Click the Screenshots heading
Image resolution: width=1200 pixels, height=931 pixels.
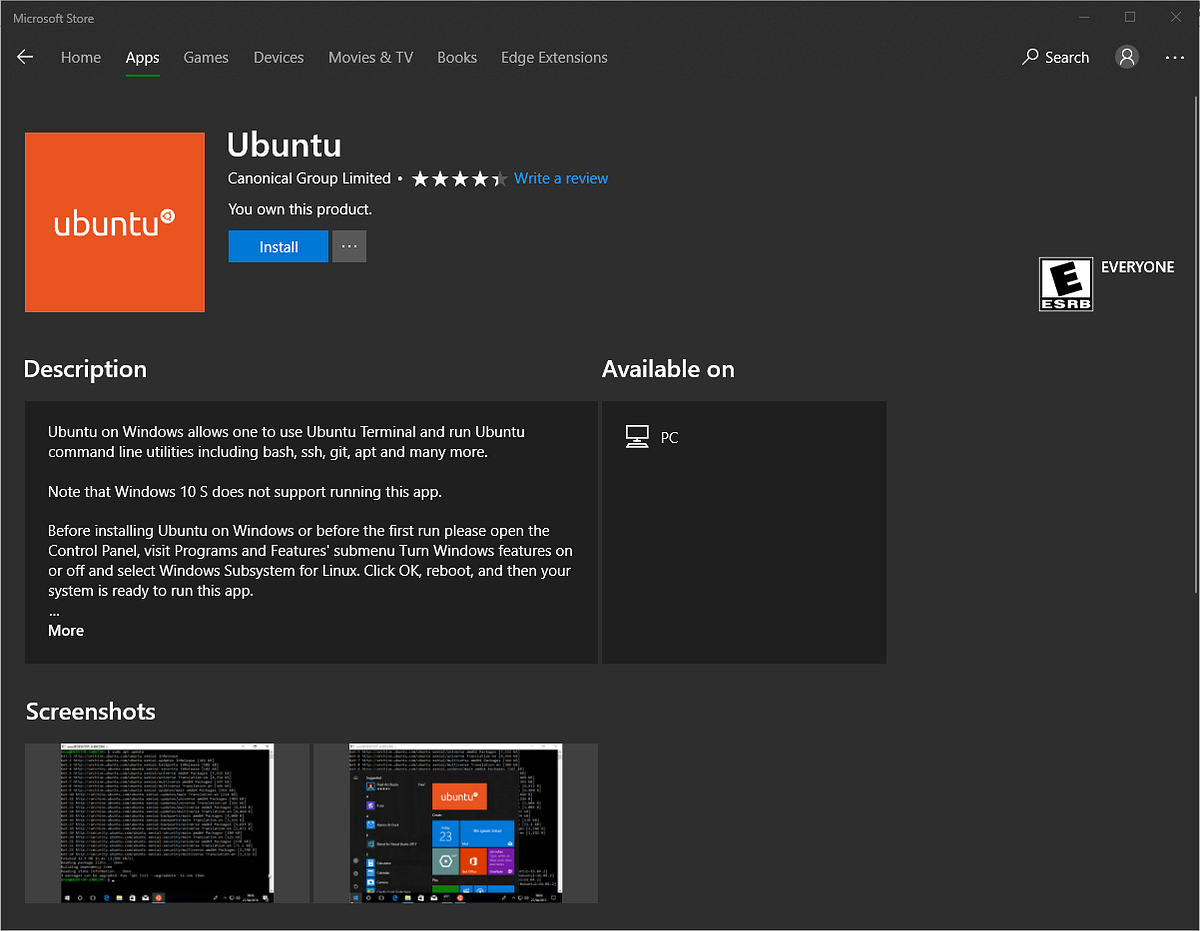(90, 711)
